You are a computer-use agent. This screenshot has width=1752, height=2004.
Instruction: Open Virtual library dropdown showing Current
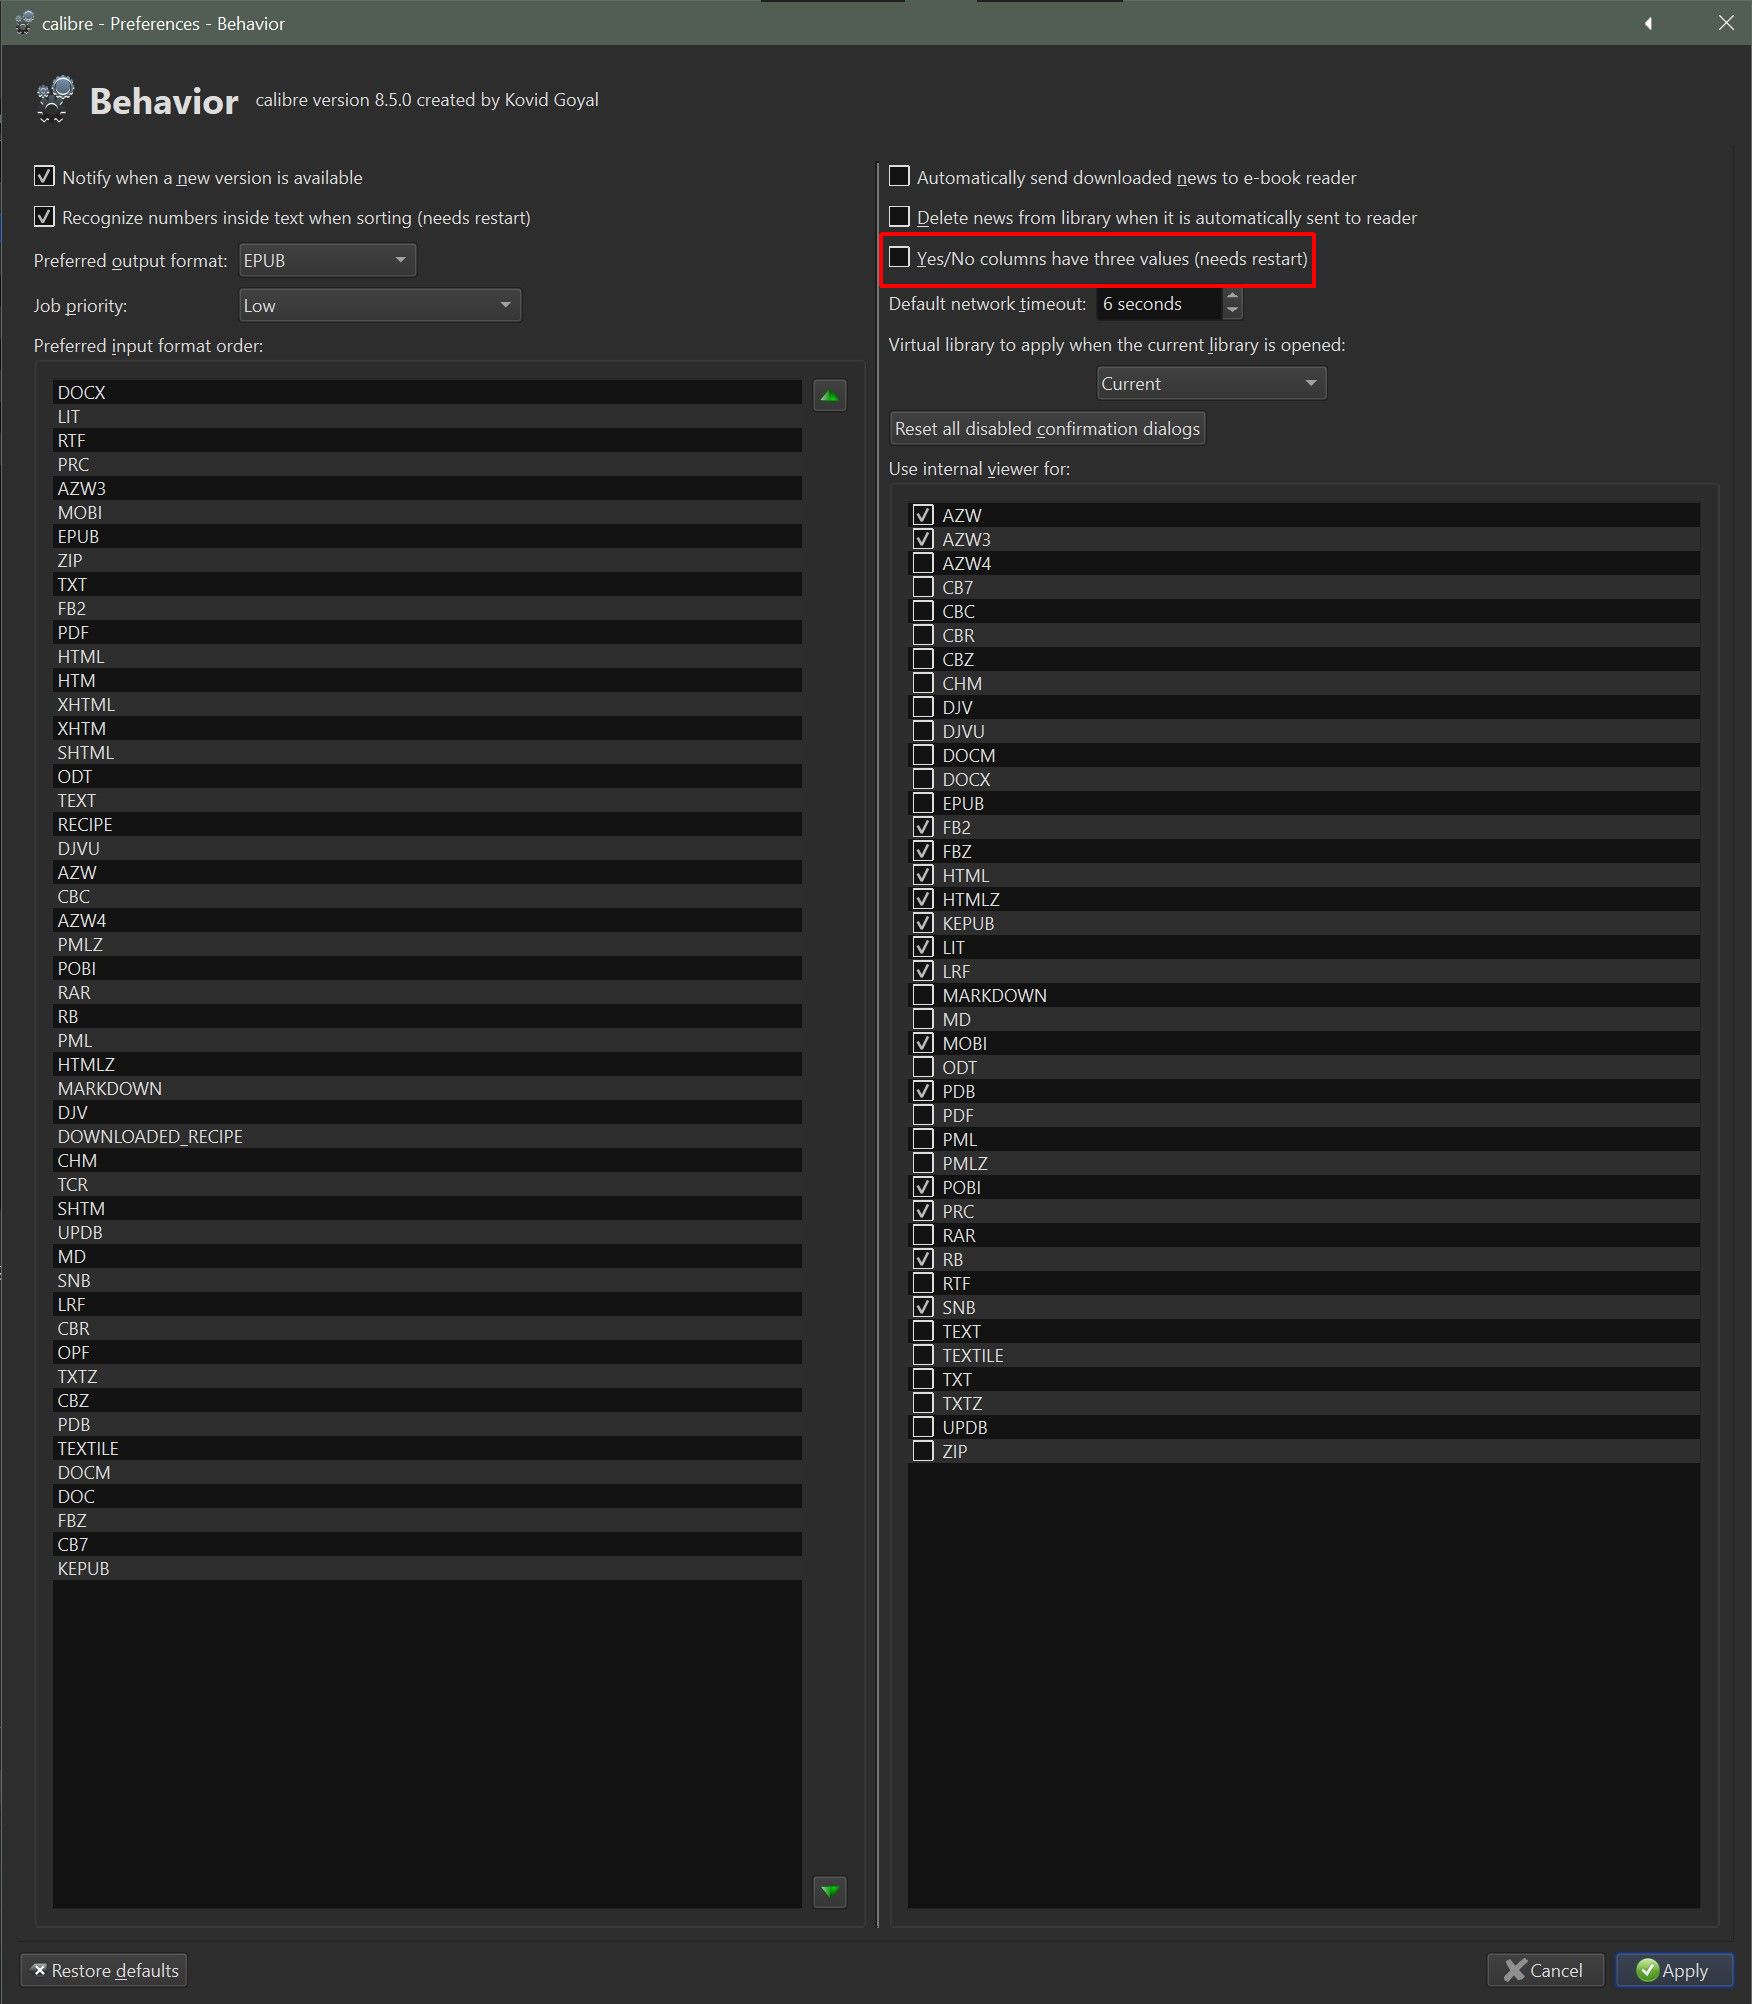(x=1211, y=383)
